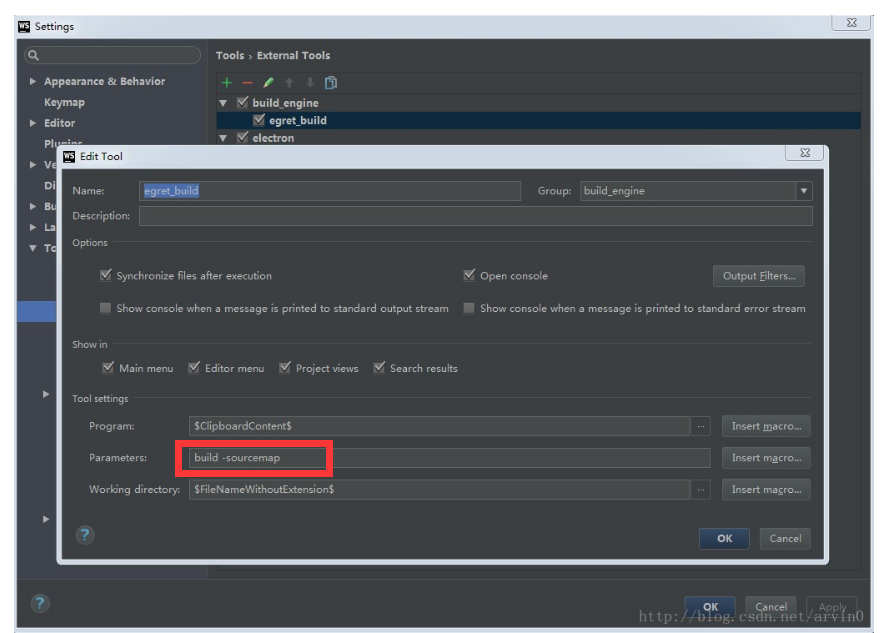The image size is (883, 633).
Task: Uncheck the Editor menu checkbox
Action: (x=194, y=368)
